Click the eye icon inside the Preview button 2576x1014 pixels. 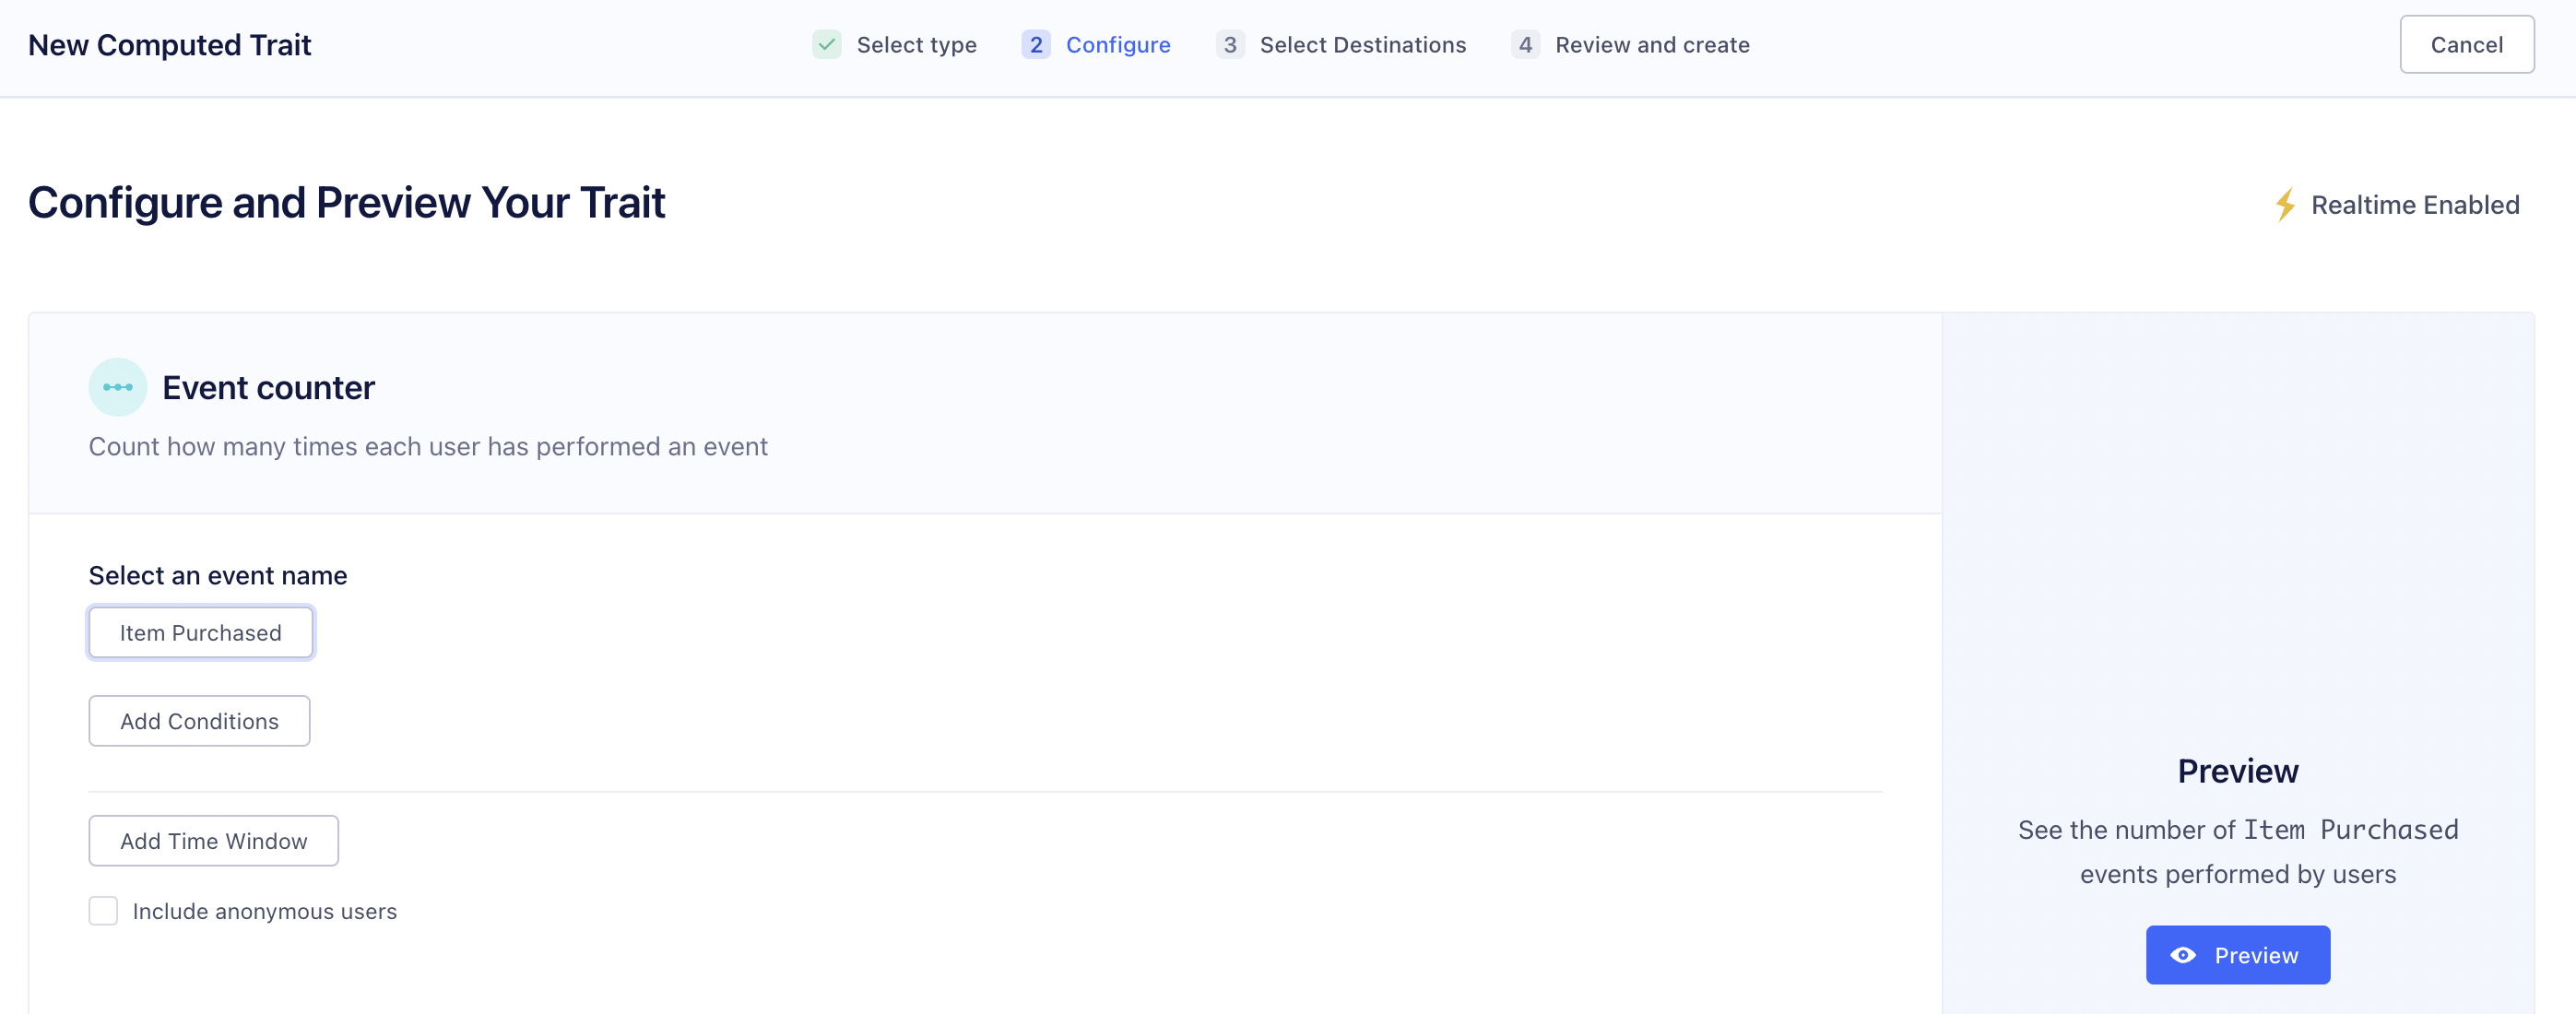point(2182,955)
